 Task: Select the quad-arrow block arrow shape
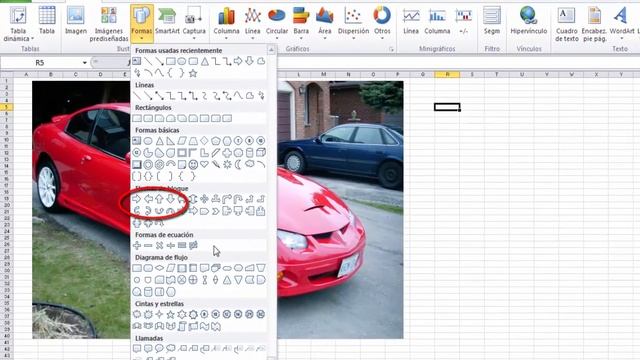[204, 199]
